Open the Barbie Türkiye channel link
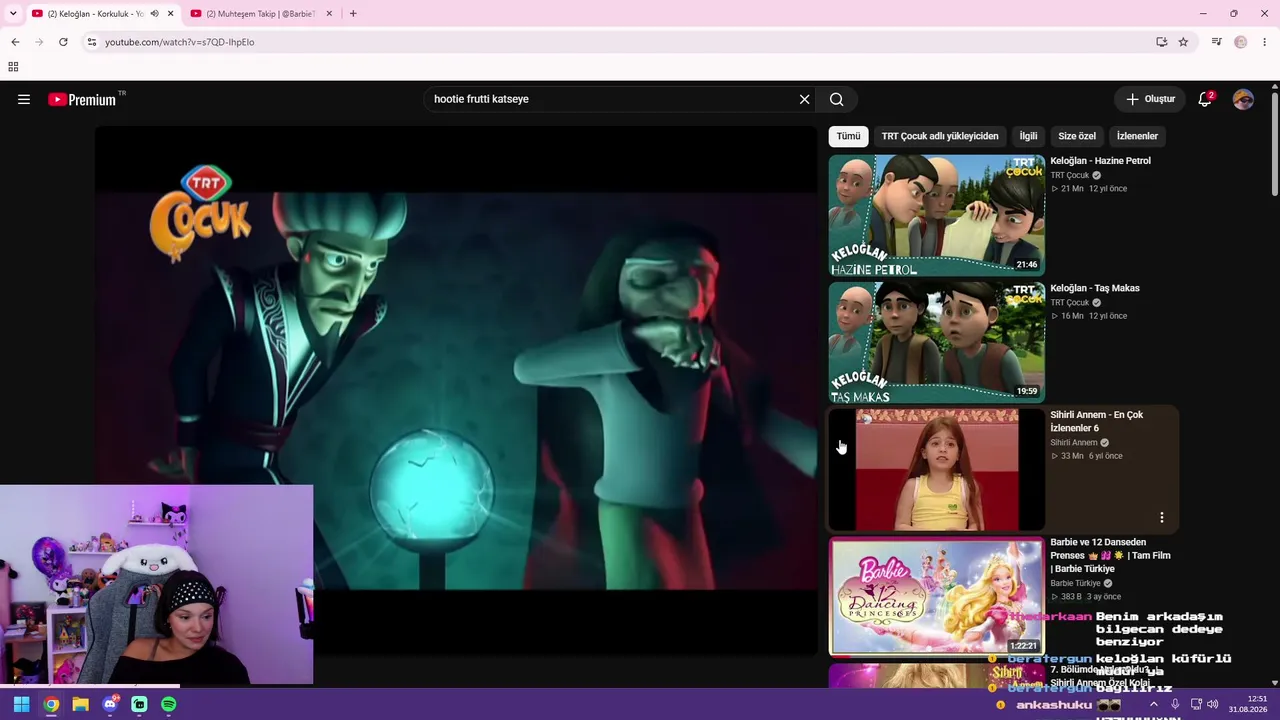 (x=1075, y=583)
